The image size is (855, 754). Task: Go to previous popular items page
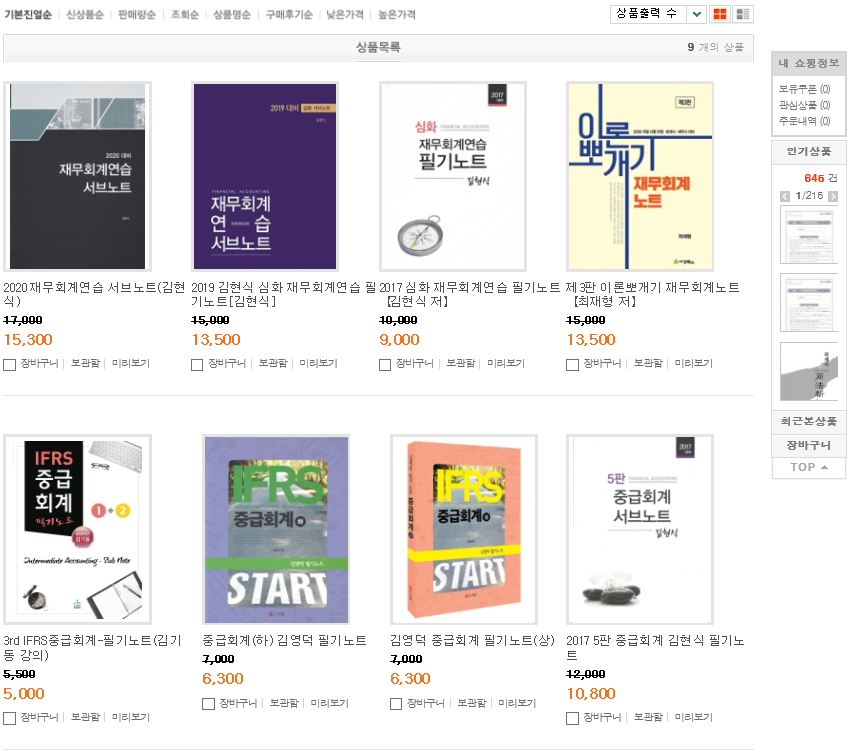pos(785,196)
